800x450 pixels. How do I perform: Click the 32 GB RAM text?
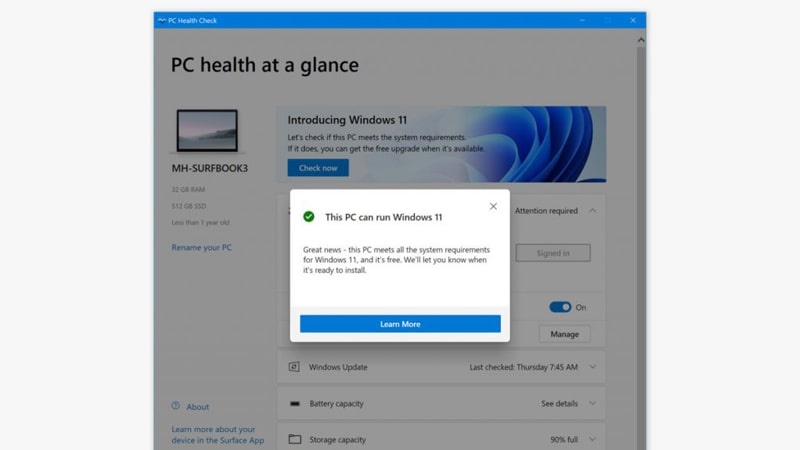pos(188,189)
